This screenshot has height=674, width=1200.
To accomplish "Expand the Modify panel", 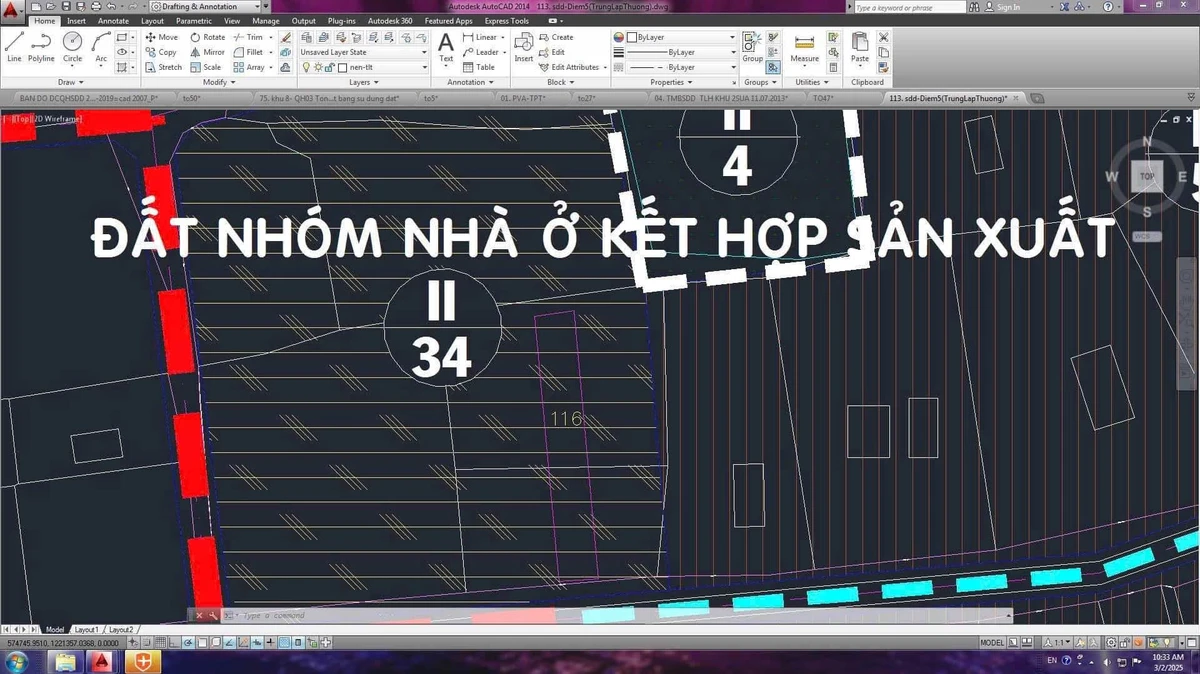I will (217, 82).
